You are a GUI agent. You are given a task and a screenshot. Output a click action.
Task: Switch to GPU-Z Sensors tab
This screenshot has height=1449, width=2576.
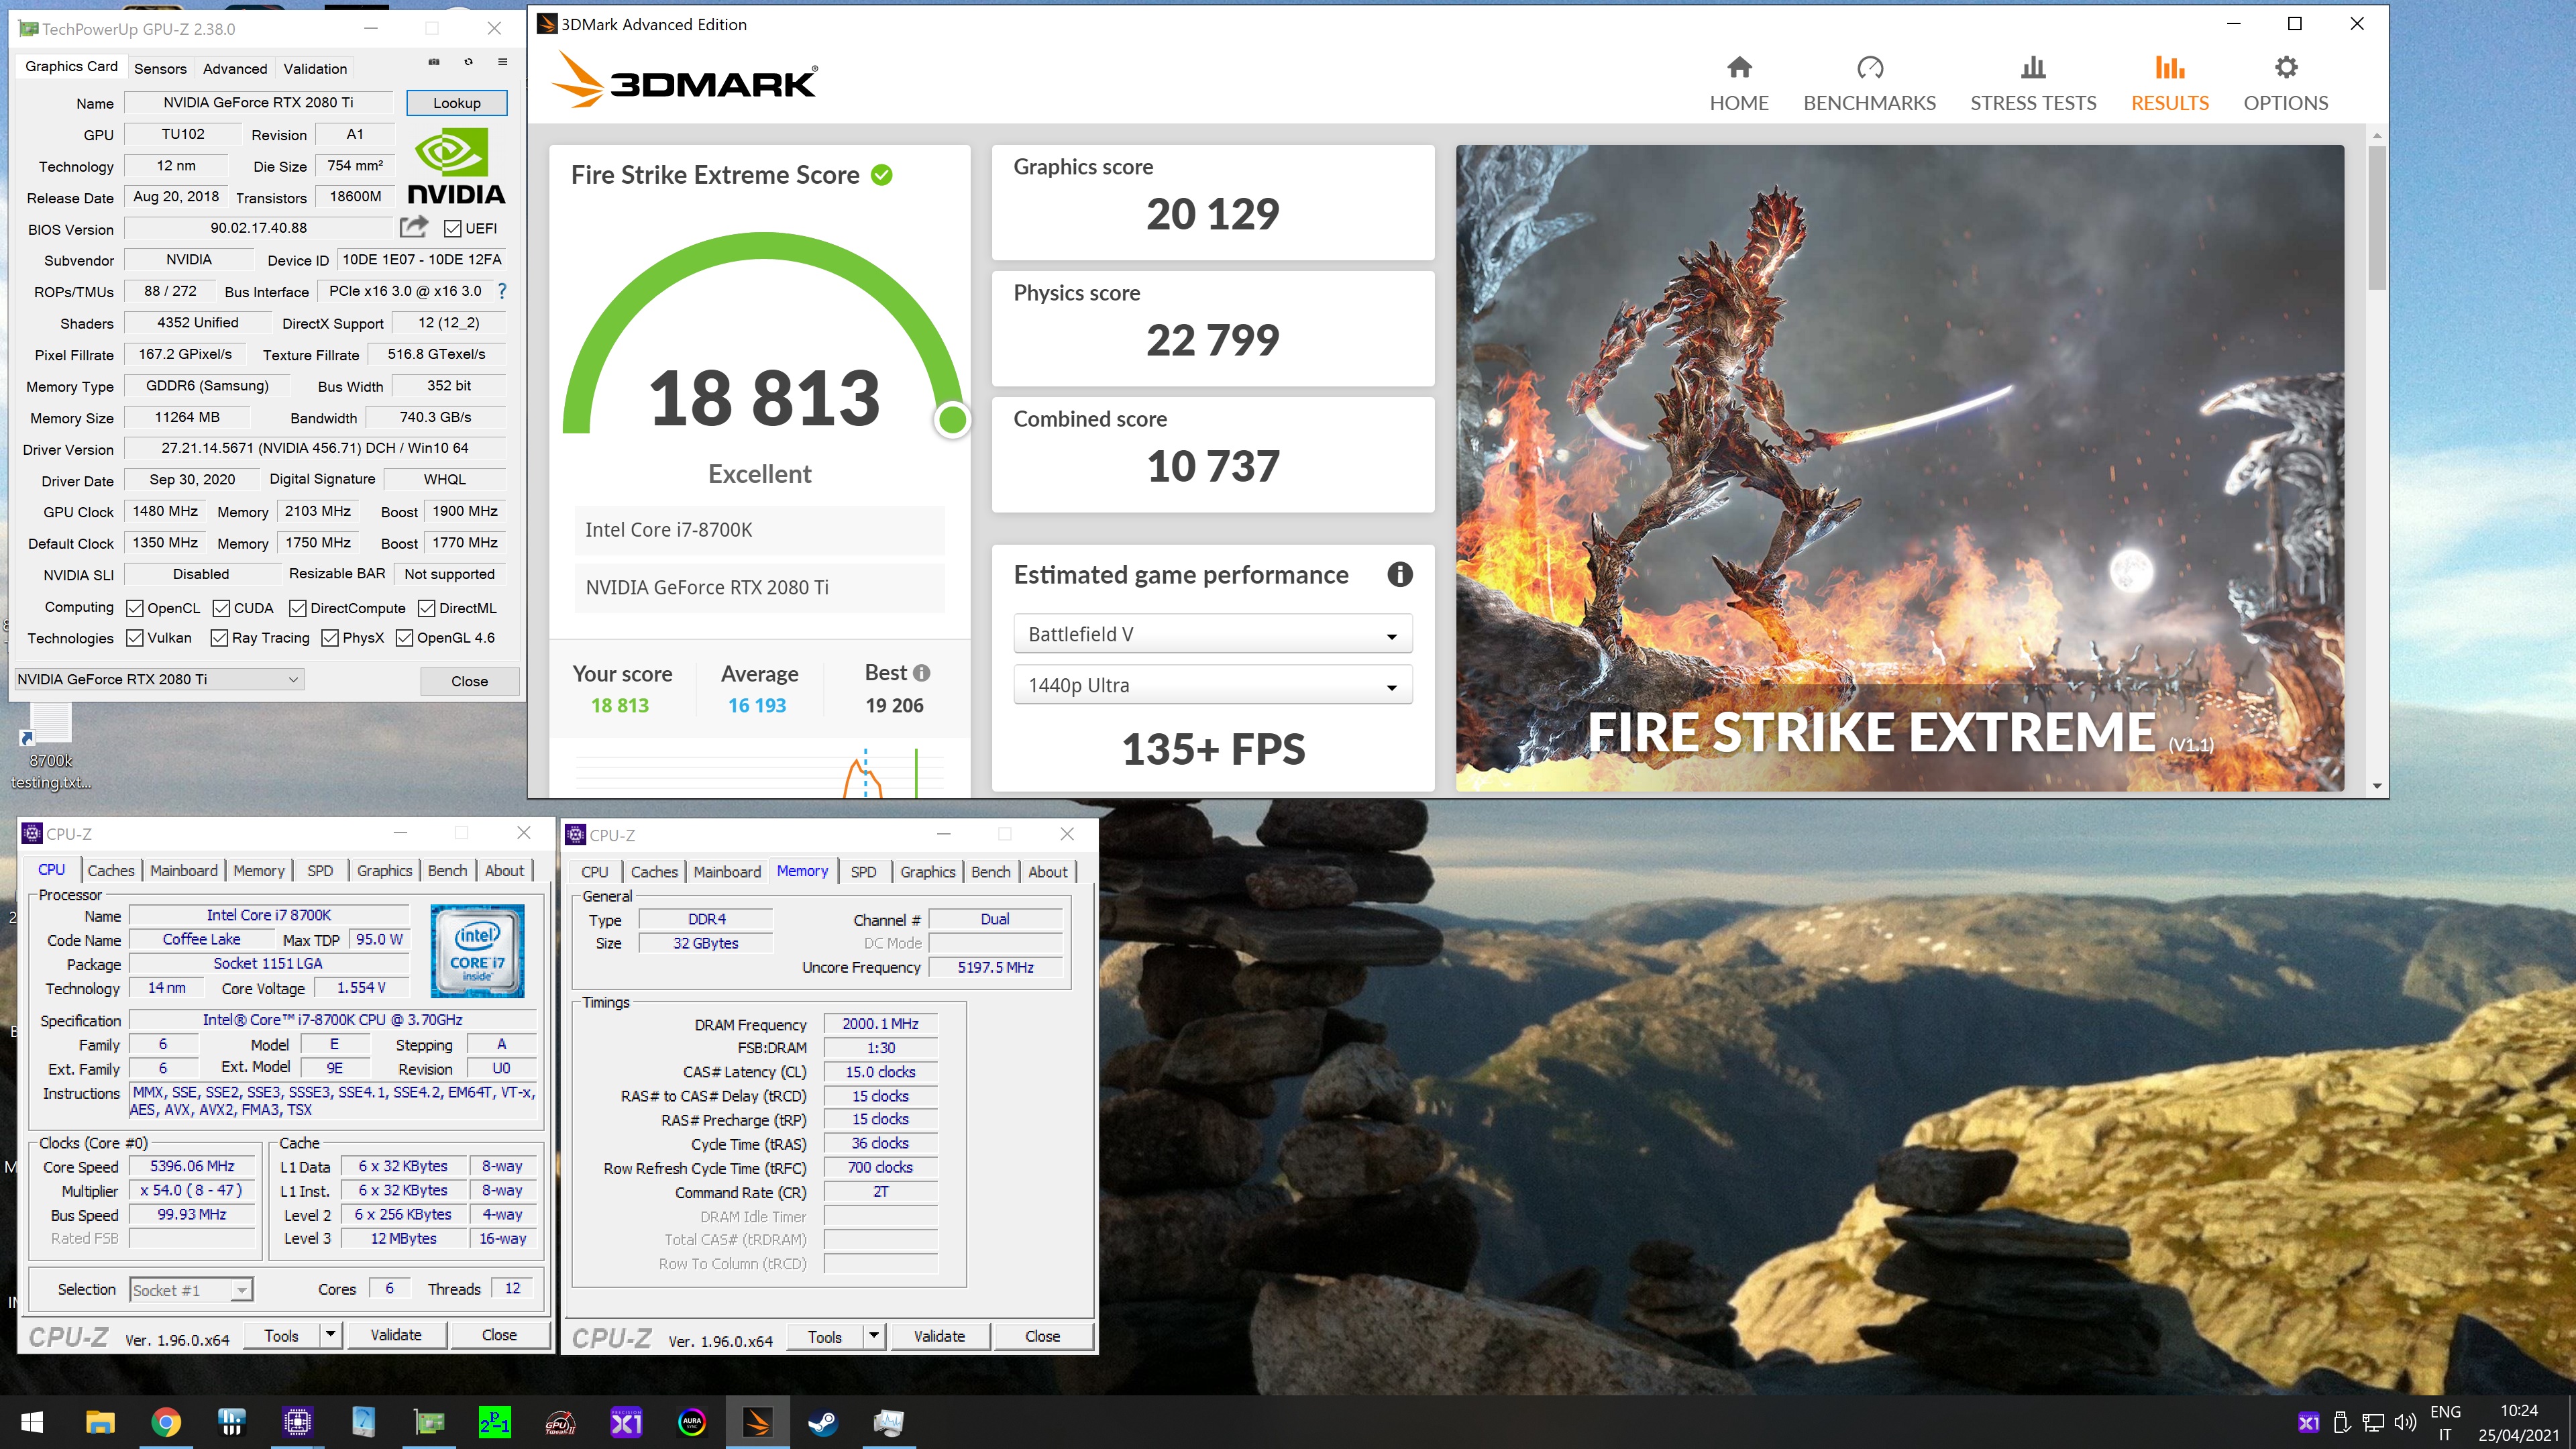tap(160, 68)
